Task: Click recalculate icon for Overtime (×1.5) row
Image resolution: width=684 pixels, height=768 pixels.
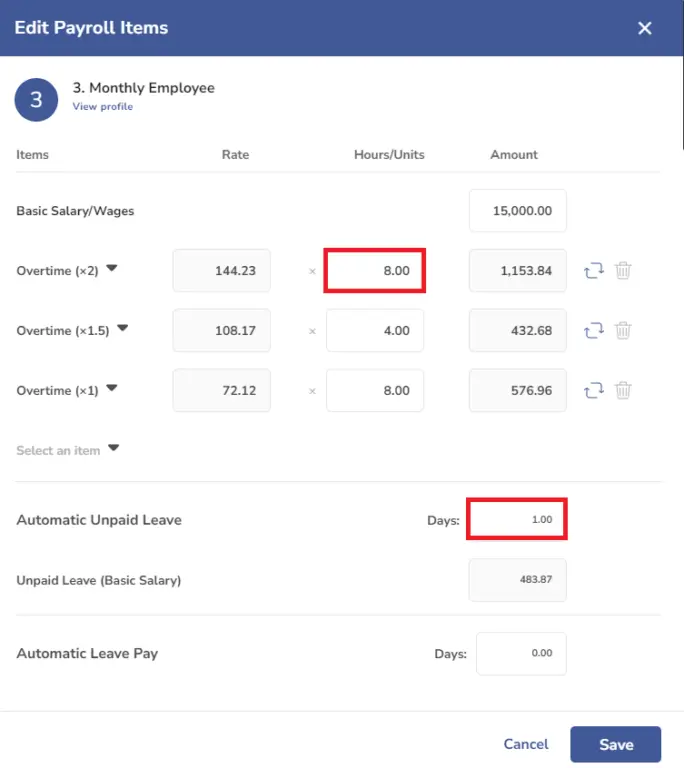Action: tap(594, 331)
